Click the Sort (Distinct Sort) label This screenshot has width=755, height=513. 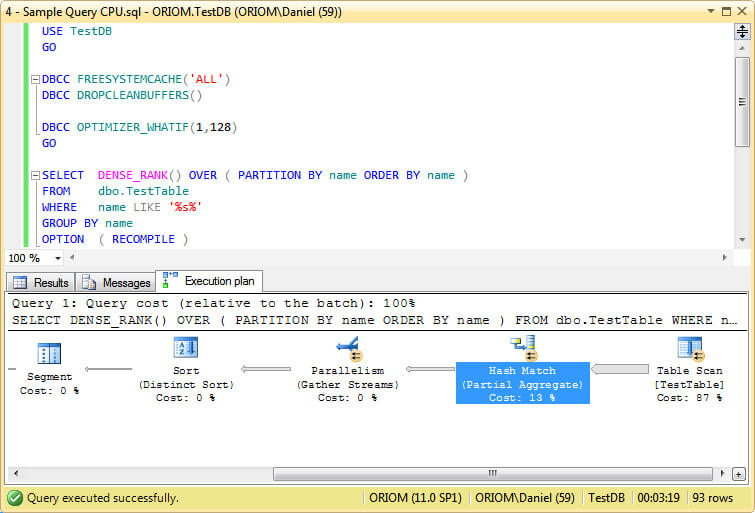[x=186, y=384]
